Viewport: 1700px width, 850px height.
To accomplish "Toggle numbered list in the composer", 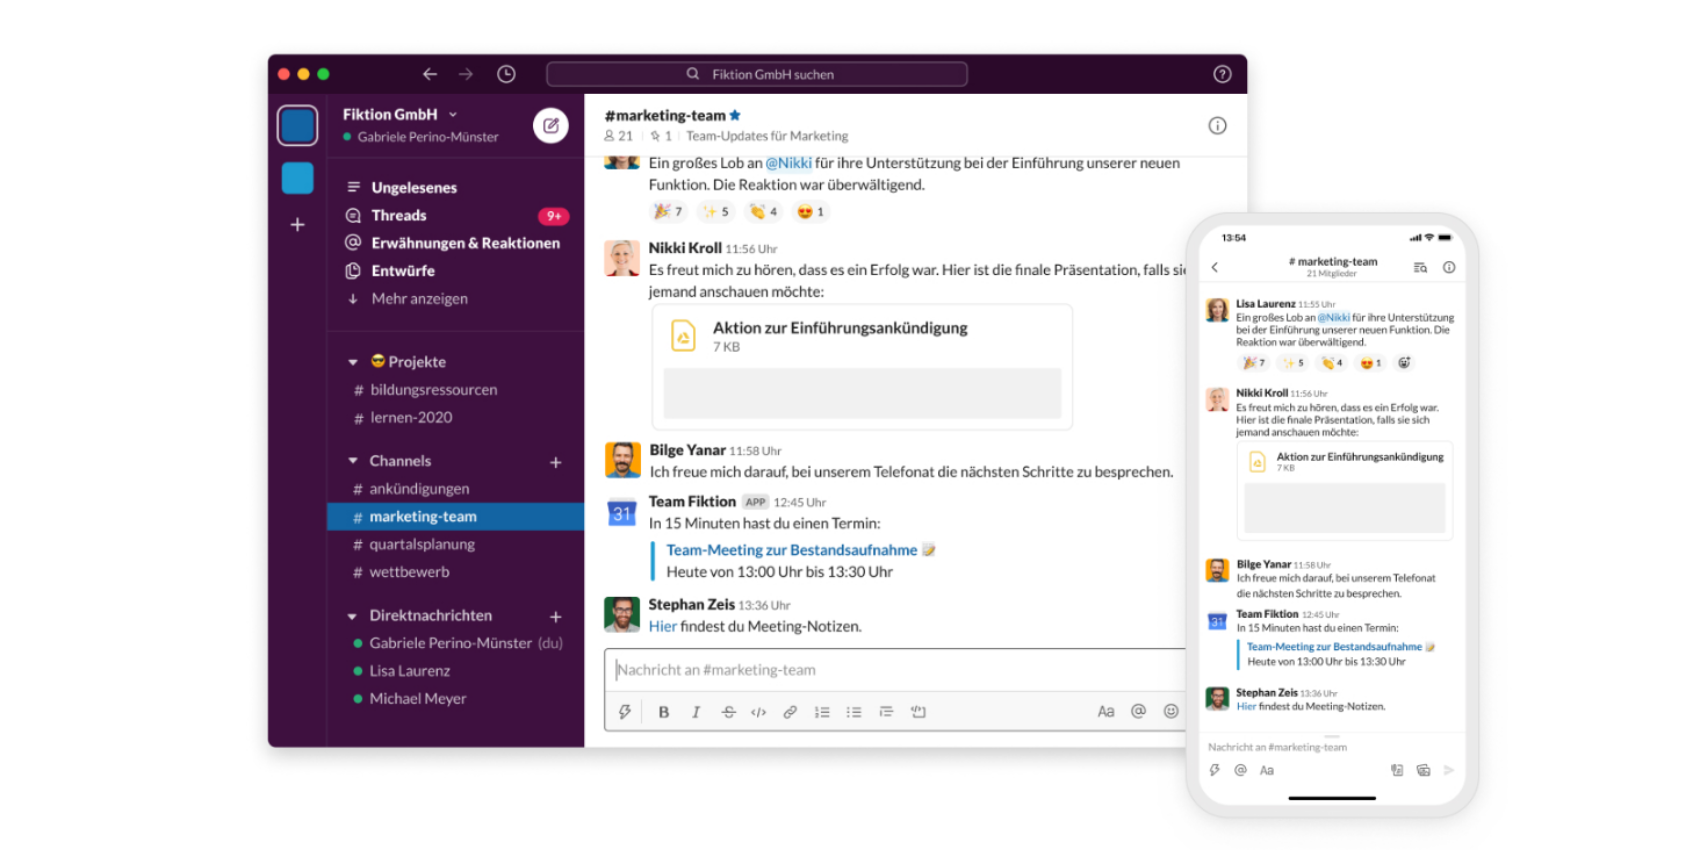I will 822,712.
